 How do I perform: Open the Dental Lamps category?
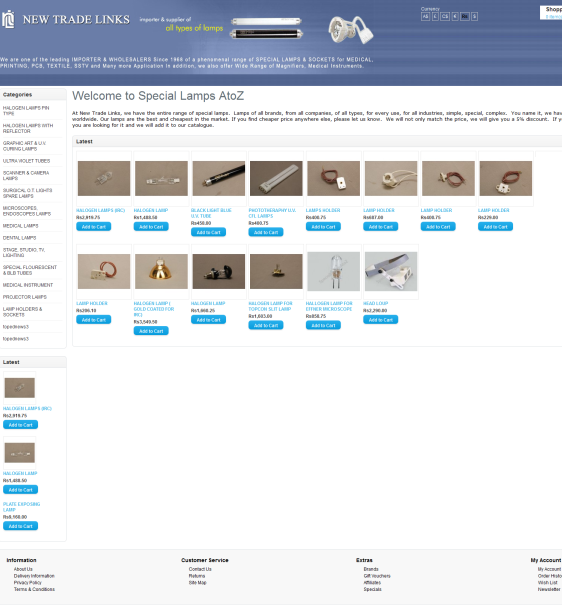point(20,238)
